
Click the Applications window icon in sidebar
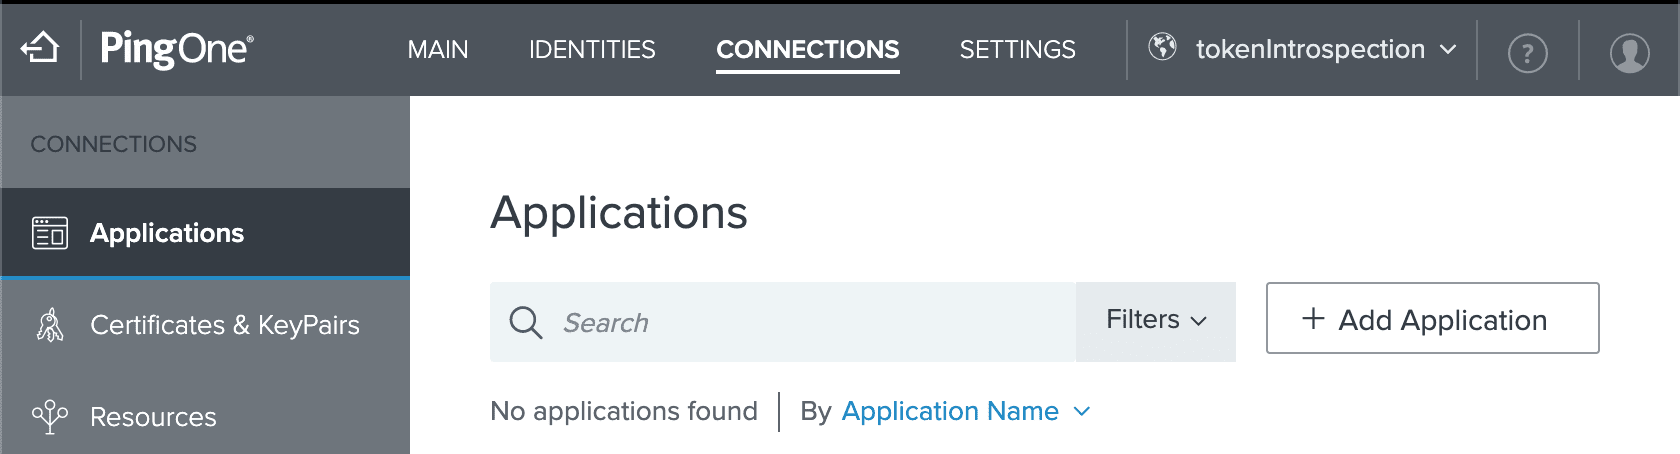50,232
